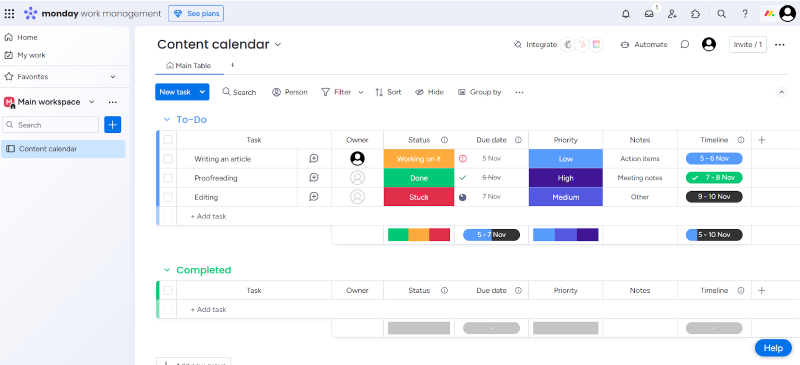
Task: Open the apps marketplace puzzle icon
Action: coord(695,14)
